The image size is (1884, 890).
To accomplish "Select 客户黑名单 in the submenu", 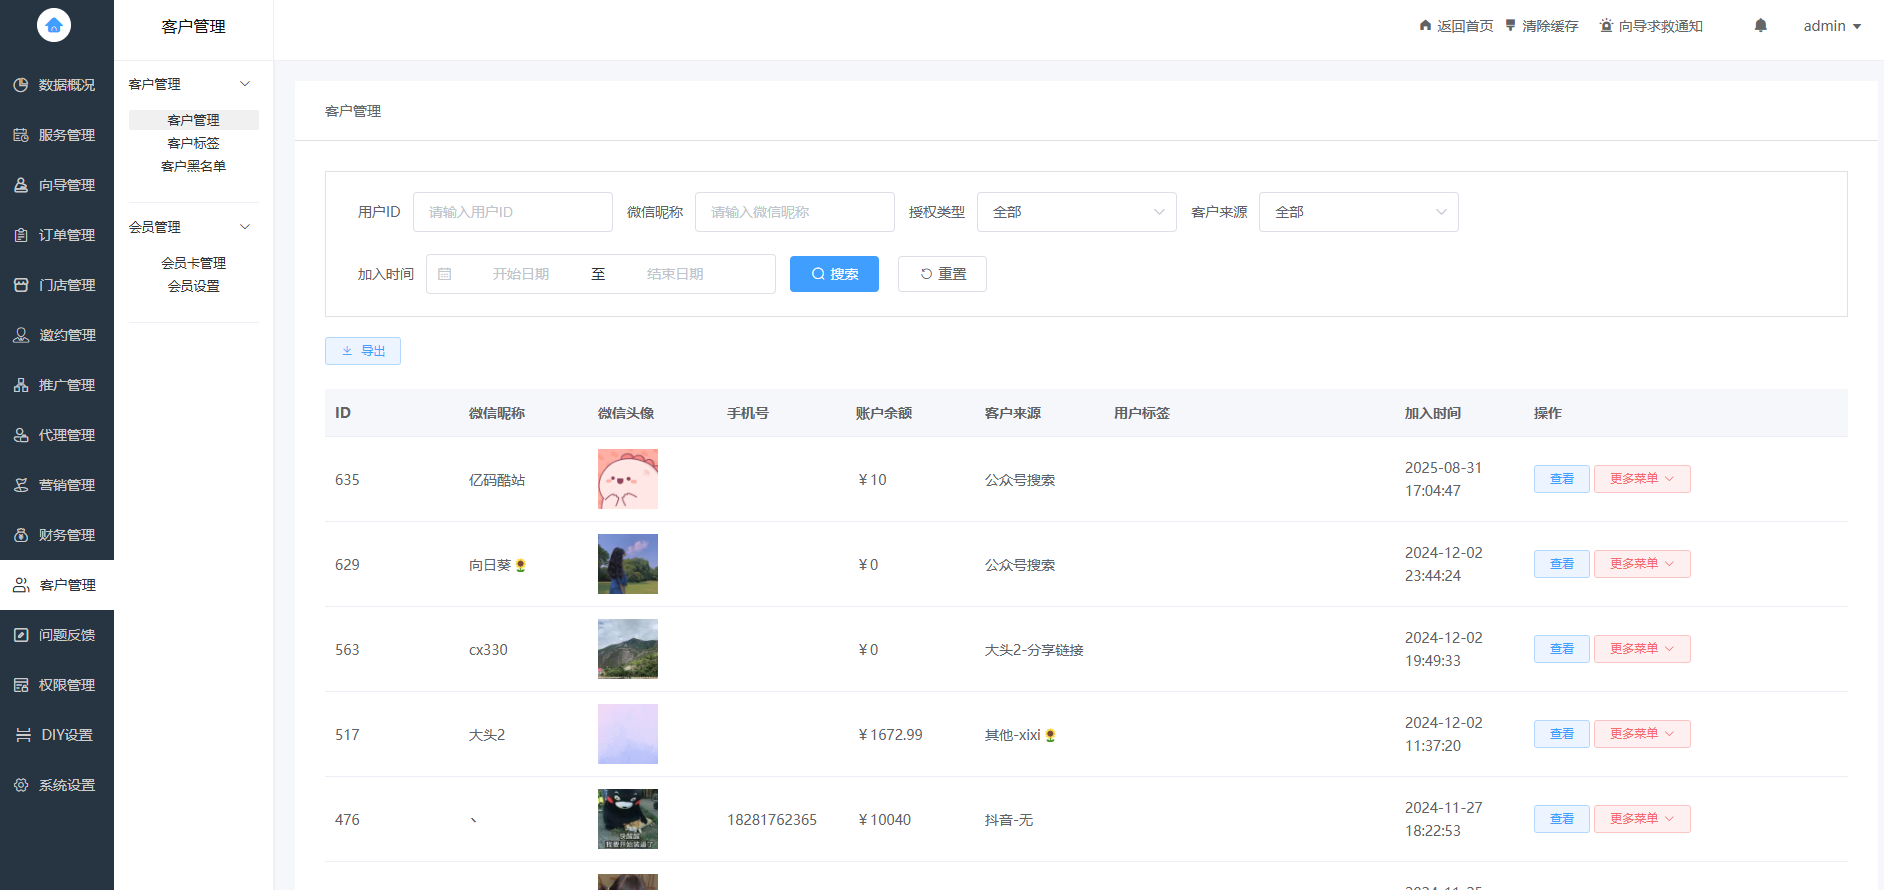I will click(193, 166).
